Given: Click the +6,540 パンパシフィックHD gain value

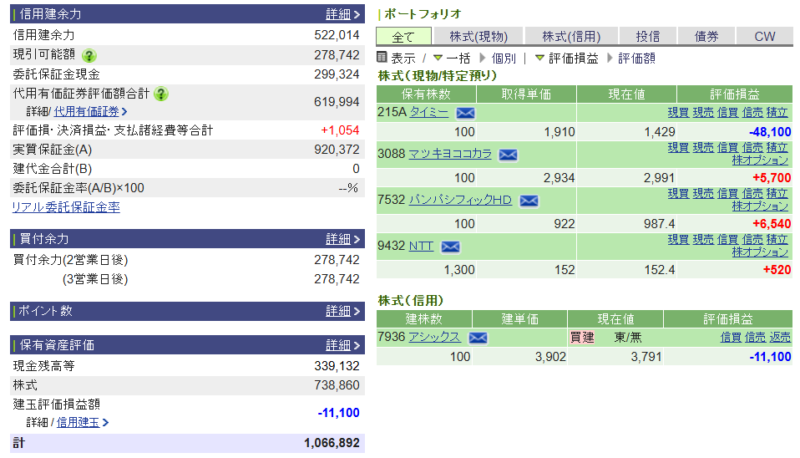Looking at the screenshot, I should (x=771, y=224).
